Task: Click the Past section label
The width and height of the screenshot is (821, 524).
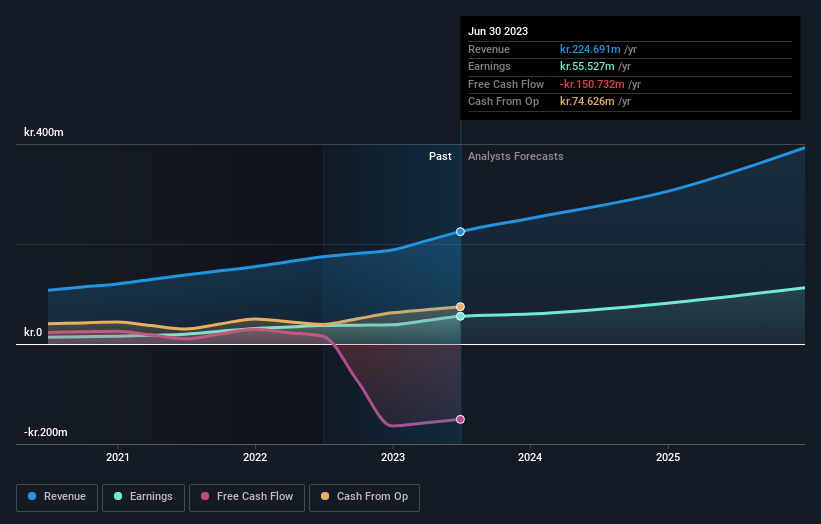Action: 440,156
